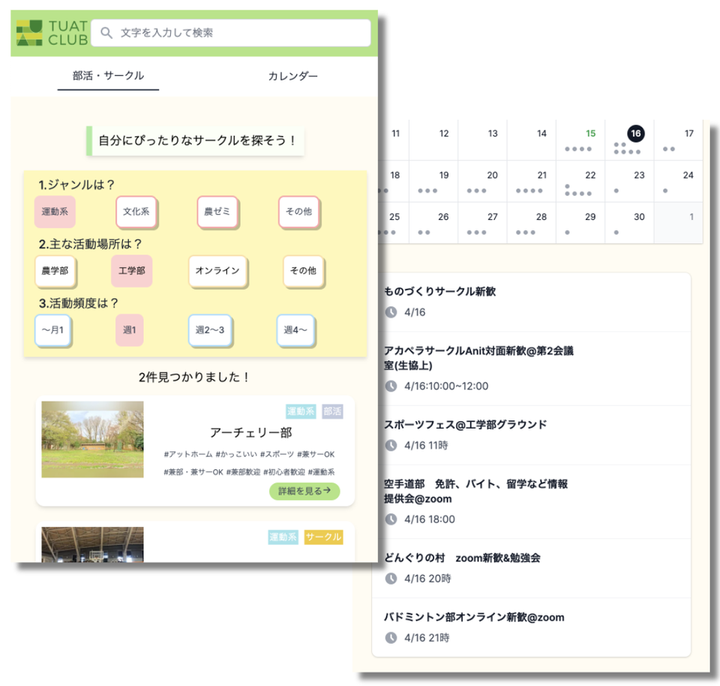Toggle the その他 genre filter

point(298,211)
